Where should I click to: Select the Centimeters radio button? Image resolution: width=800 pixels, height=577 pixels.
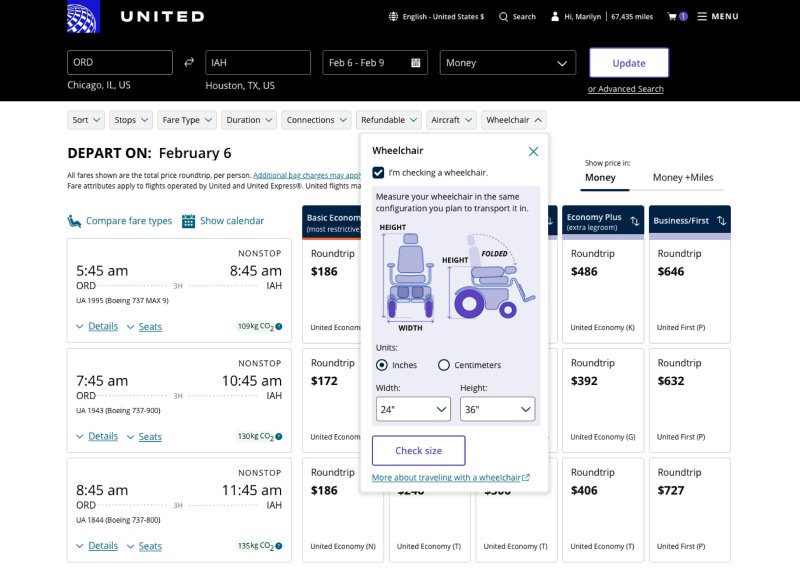[444, 365]
